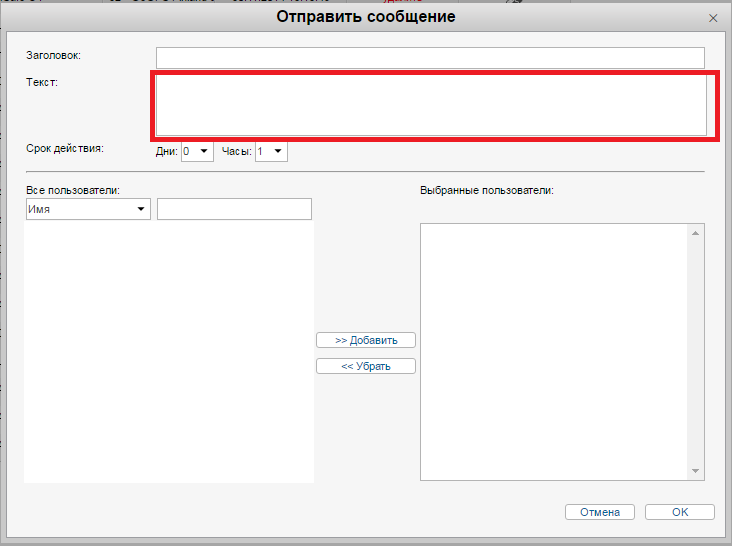Open the Дни dropdown
This screenshot has height=546, width=732.
(x=197, y=152)
